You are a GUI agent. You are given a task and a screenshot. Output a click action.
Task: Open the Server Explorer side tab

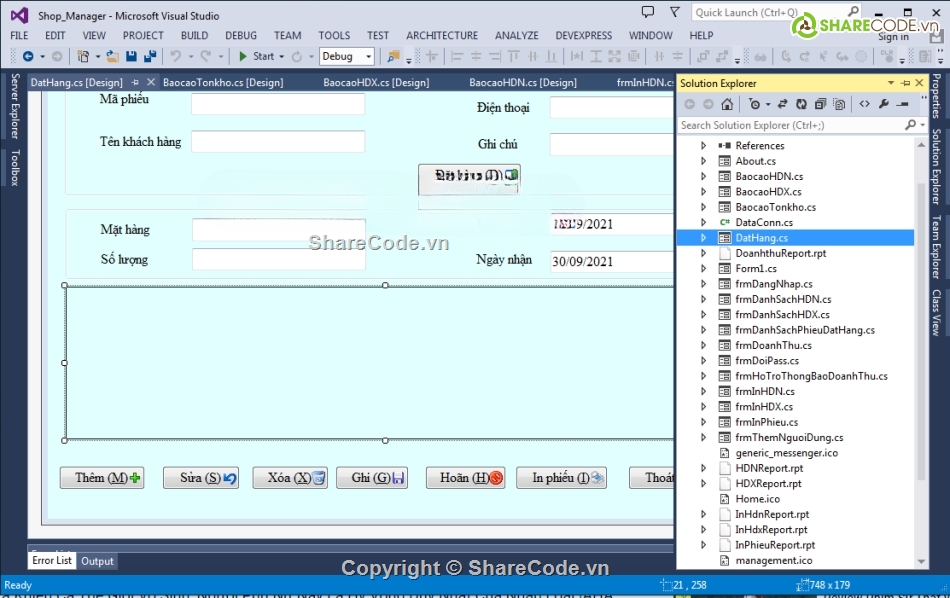click(x=15, y=106)
